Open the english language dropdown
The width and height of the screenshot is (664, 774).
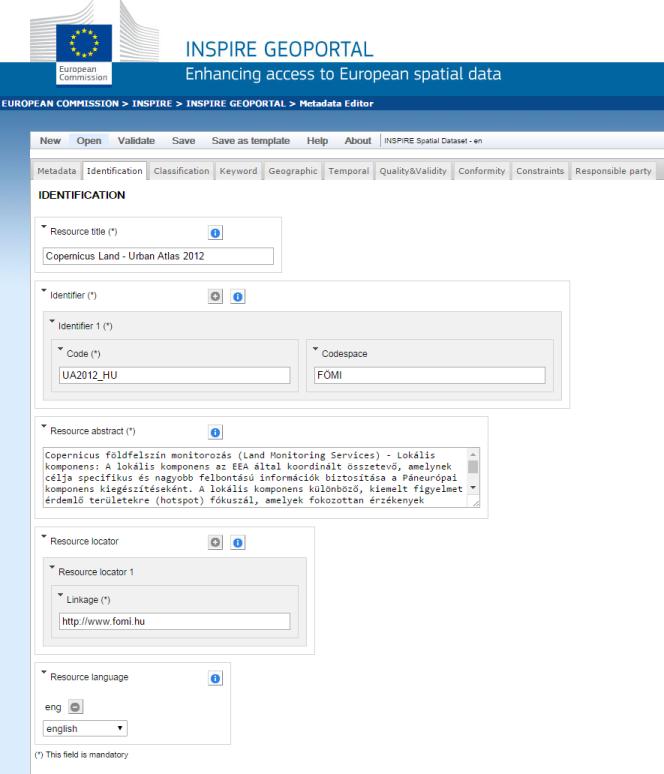pos(85,729)
